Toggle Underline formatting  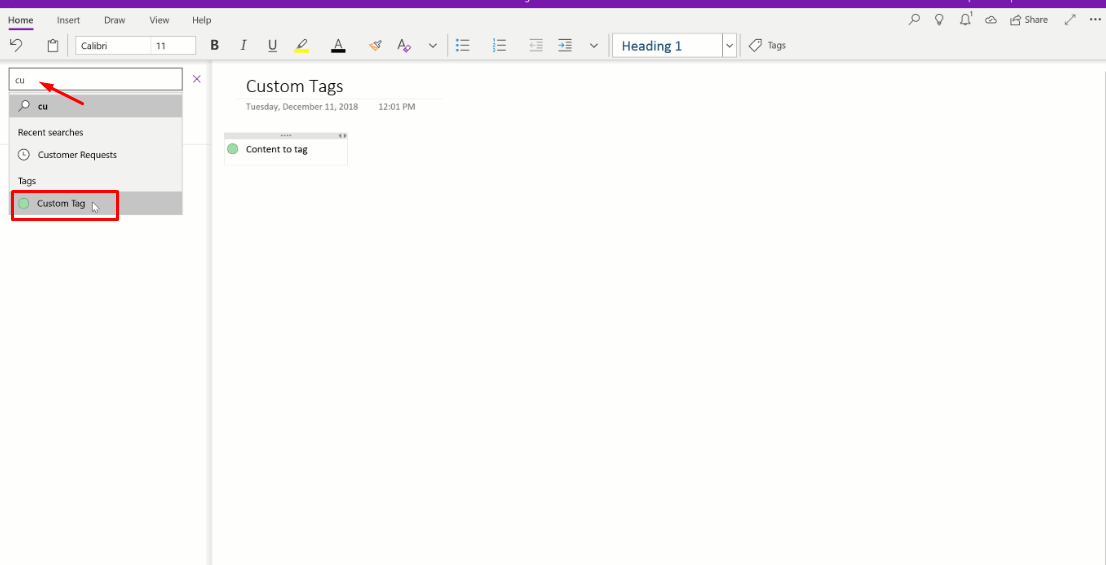(272, 46)
